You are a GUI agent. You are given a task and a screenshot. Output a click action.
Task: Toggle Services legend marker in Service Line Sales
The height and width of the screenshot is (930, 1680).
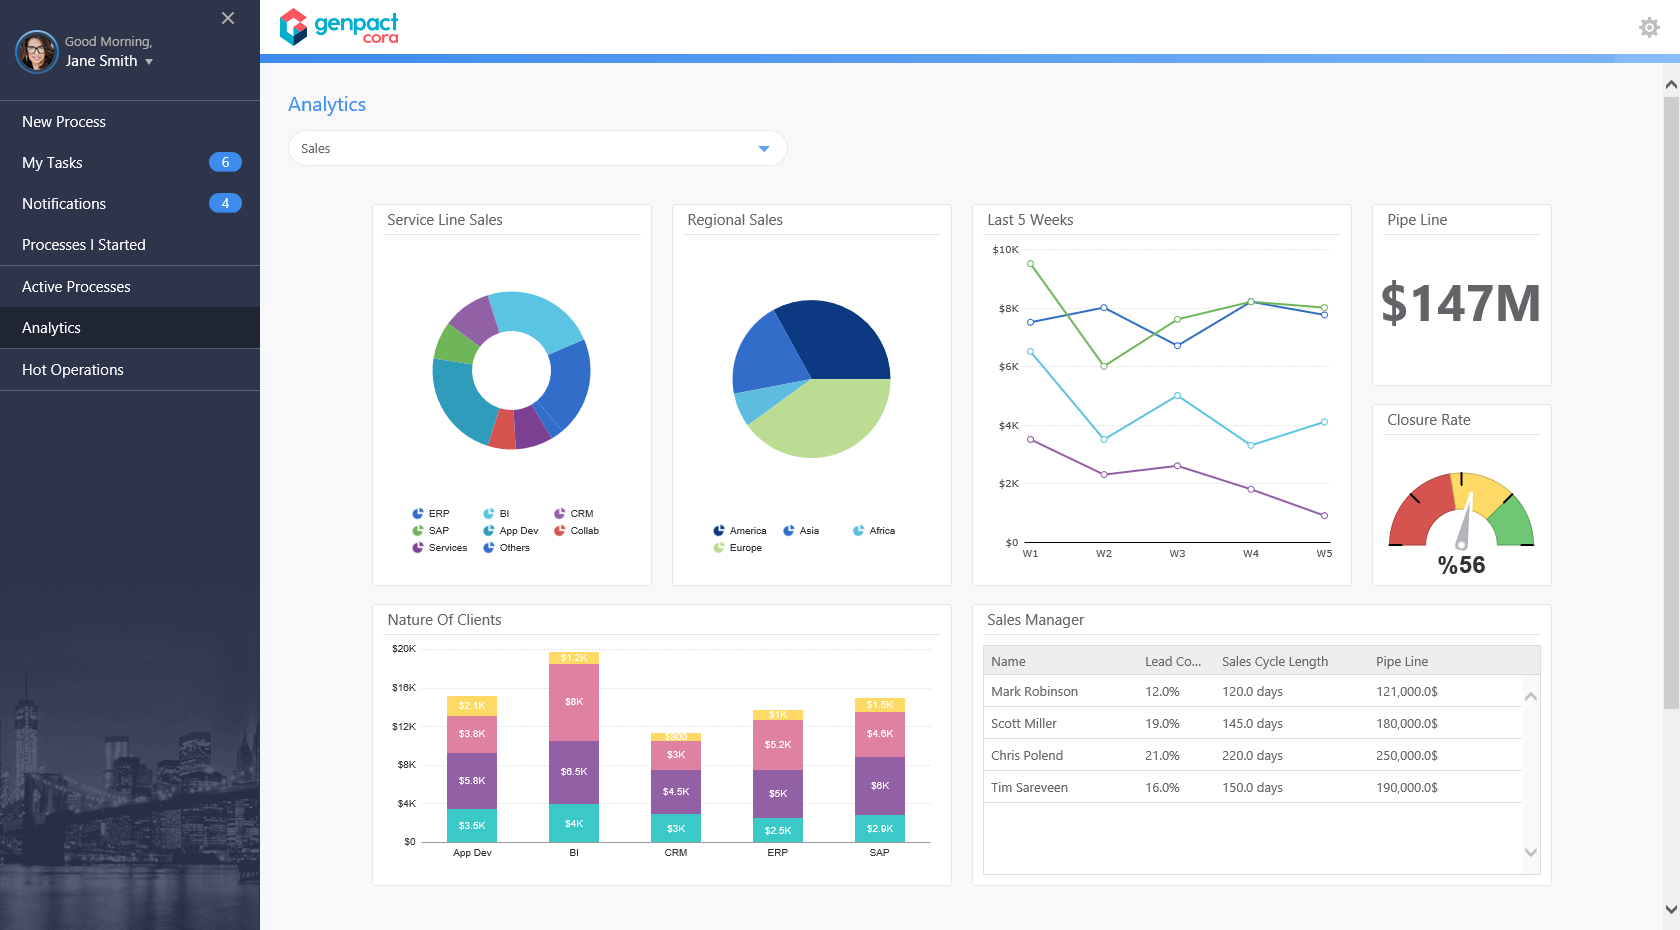point(418,548)
